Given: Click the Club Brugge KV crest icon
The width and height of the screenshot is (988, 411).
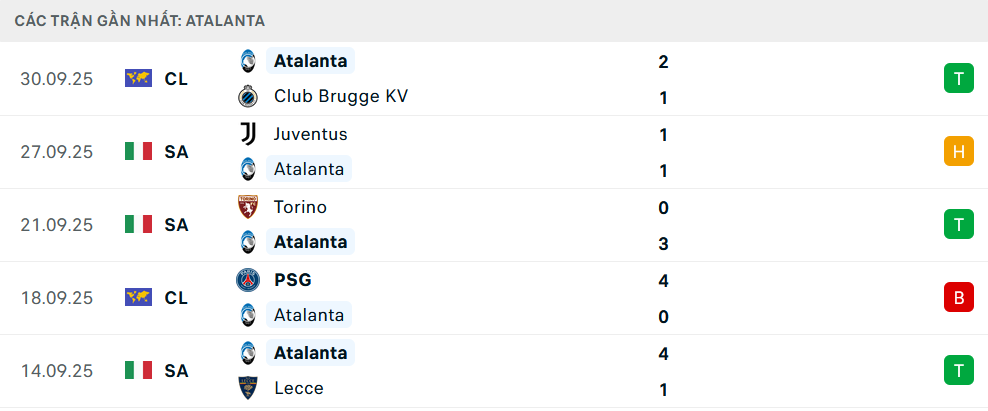Looking at the screenshot, I should (x=247, y=97).
